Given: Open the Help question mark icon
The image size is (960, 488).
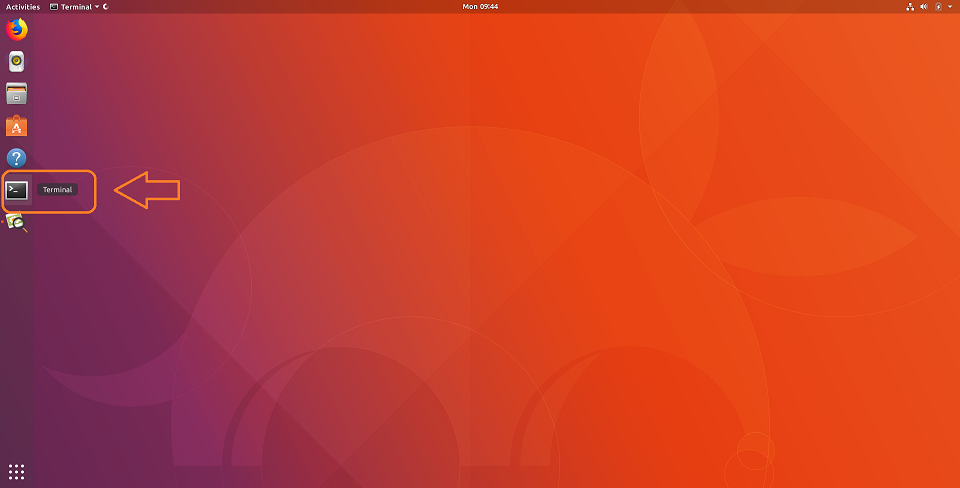Looking at the screenshot, I should click(16, 158).
